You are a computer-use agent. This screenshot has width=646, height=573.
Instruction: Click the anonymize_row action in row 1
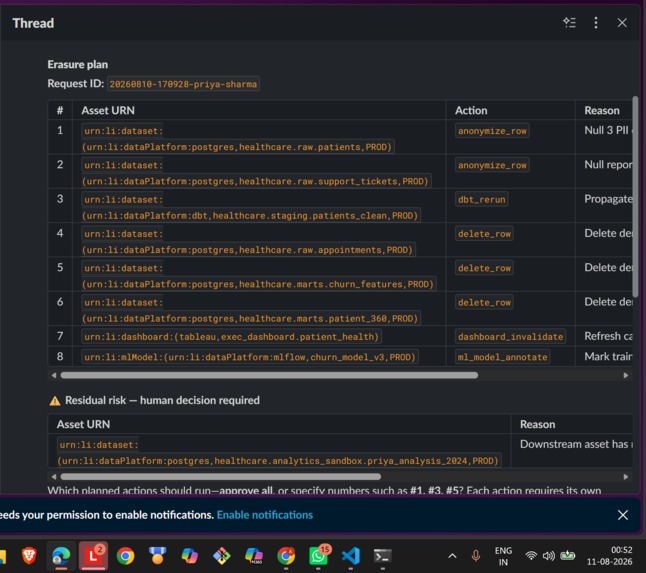pos(492,131)
